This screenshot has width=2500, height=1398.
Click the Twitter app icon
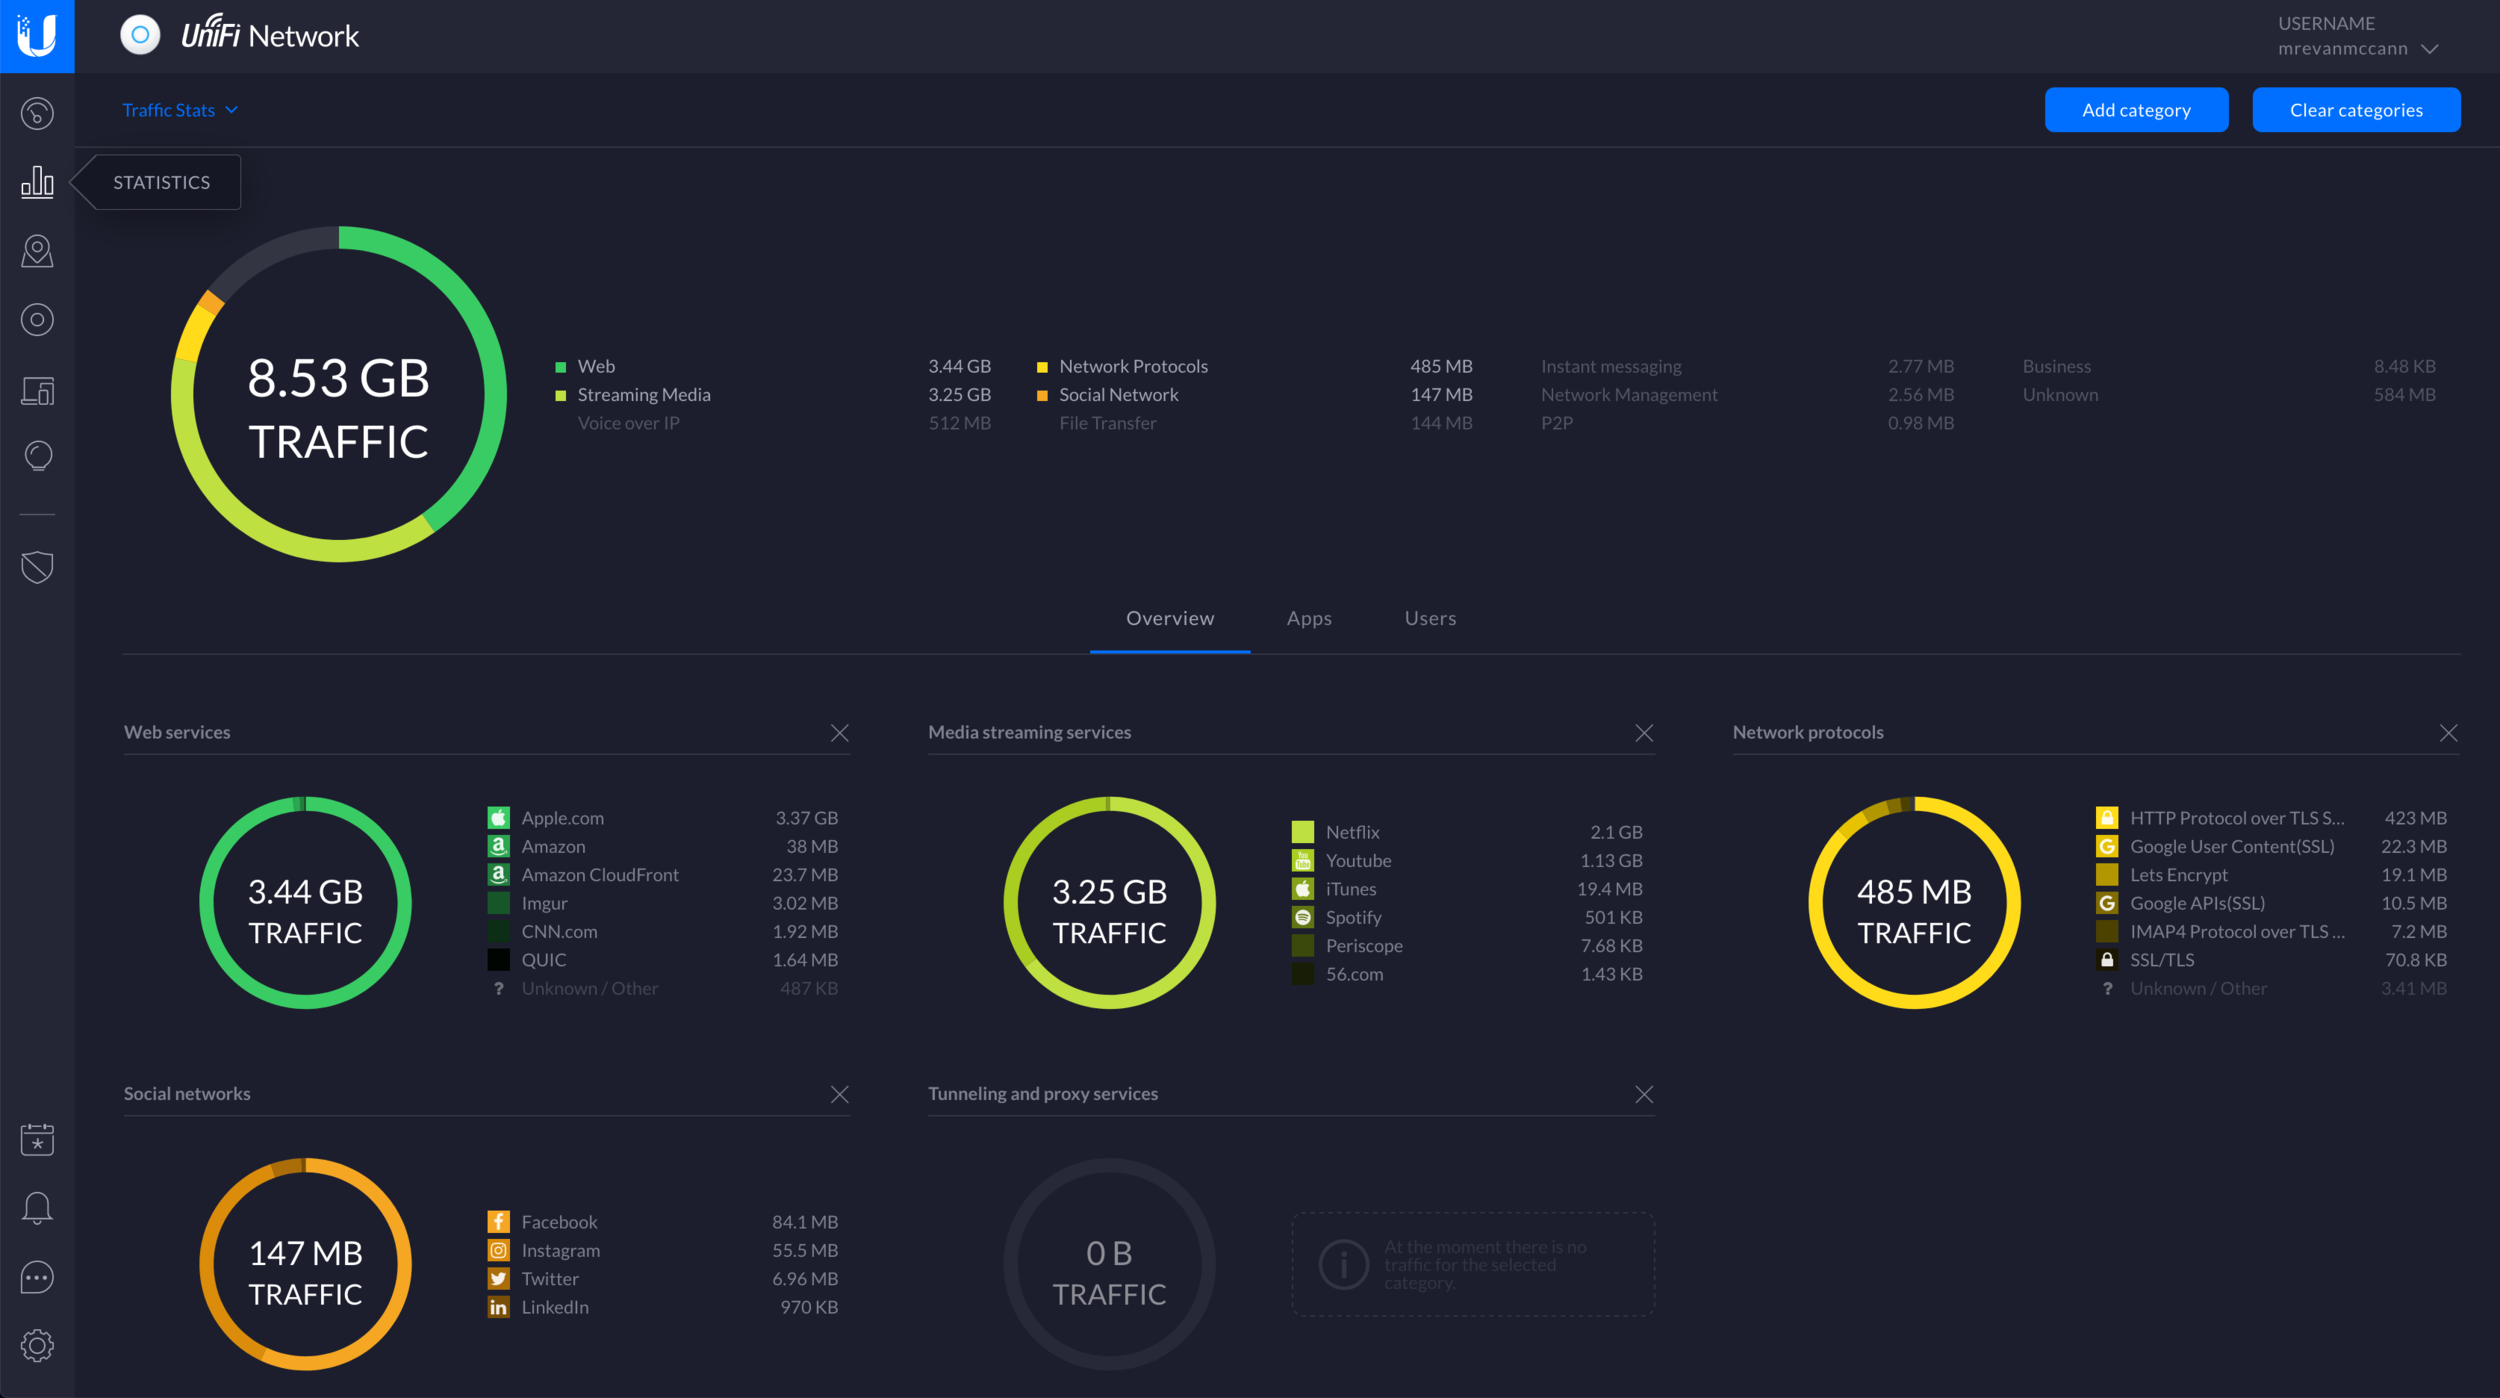point(498,1279)
